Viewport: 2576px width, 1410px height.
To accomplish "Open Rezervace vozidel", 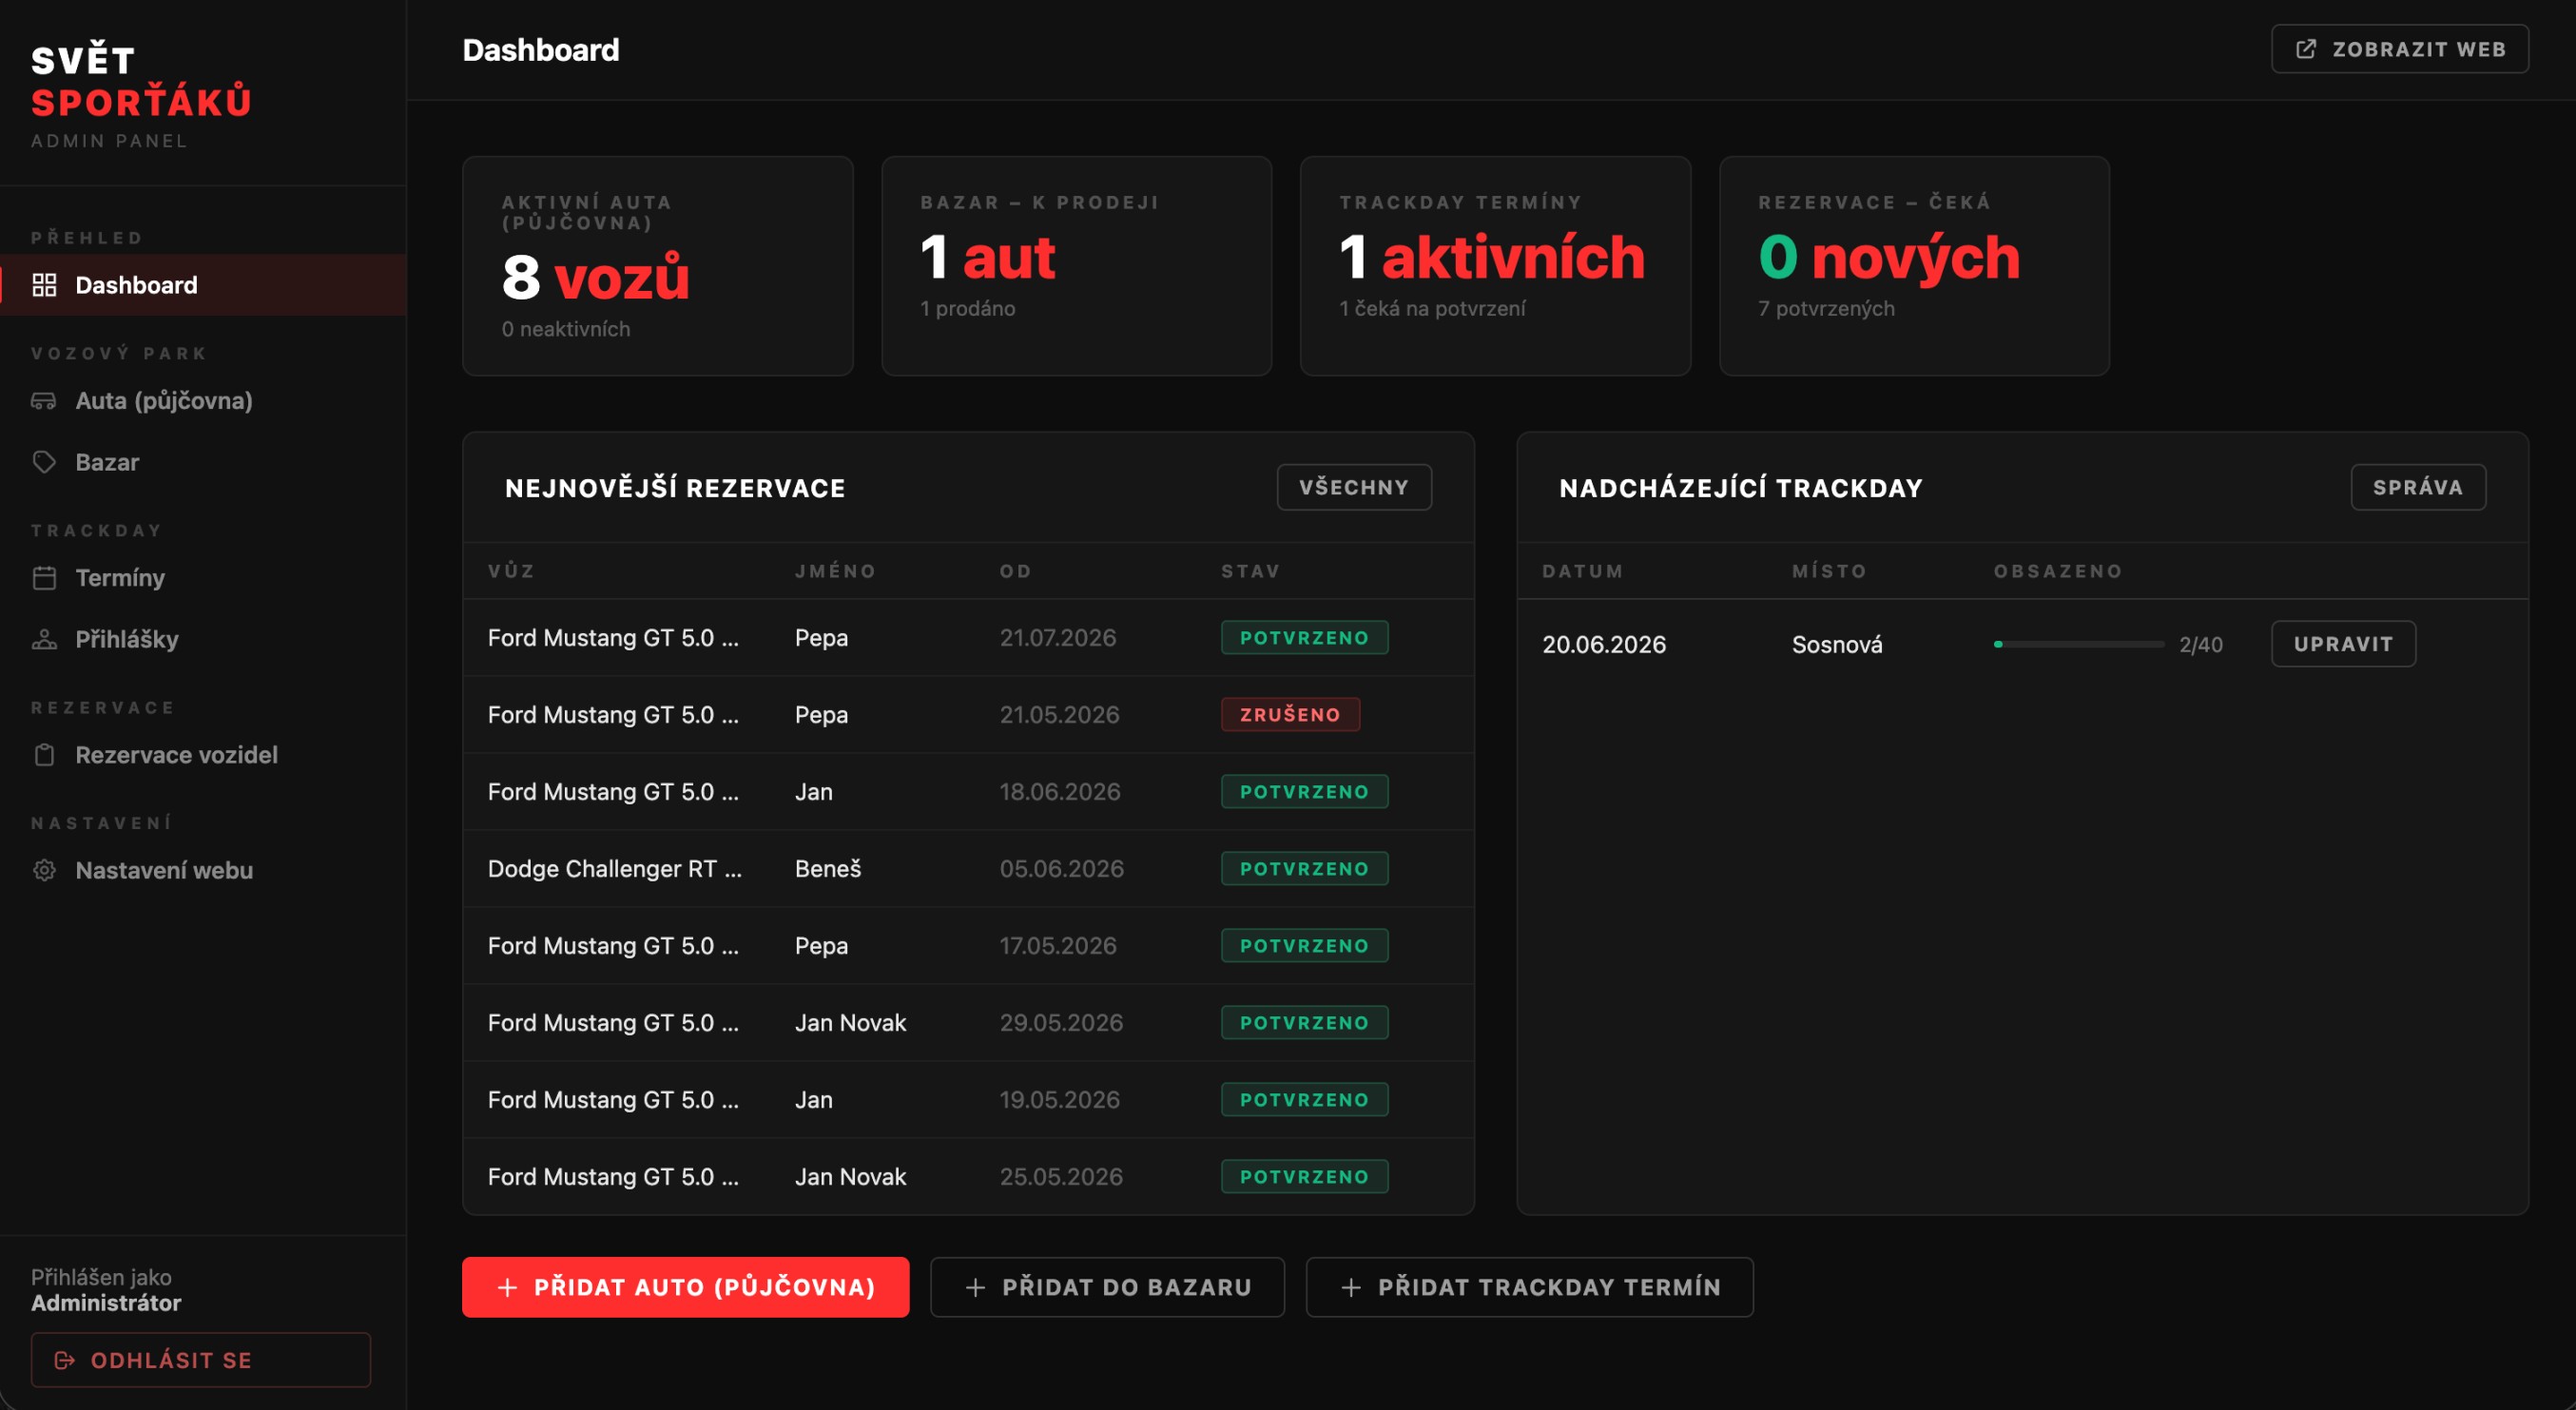I will 203,755.
